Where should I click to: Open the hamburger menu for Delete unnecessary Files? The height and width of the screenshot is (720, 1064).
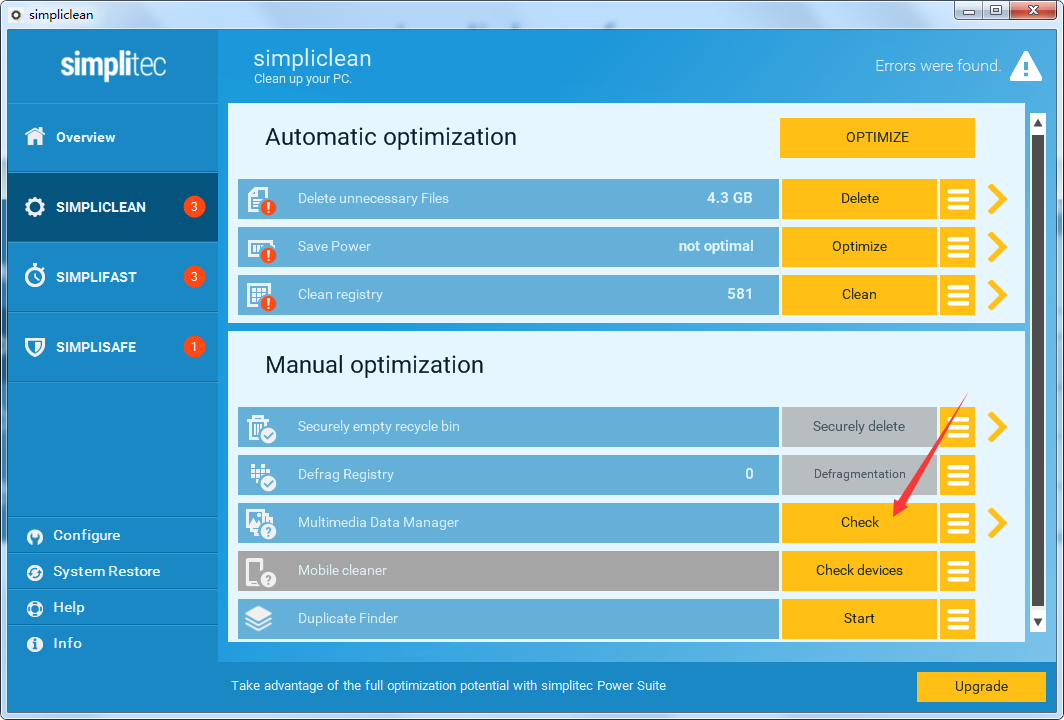coord(957,199)
